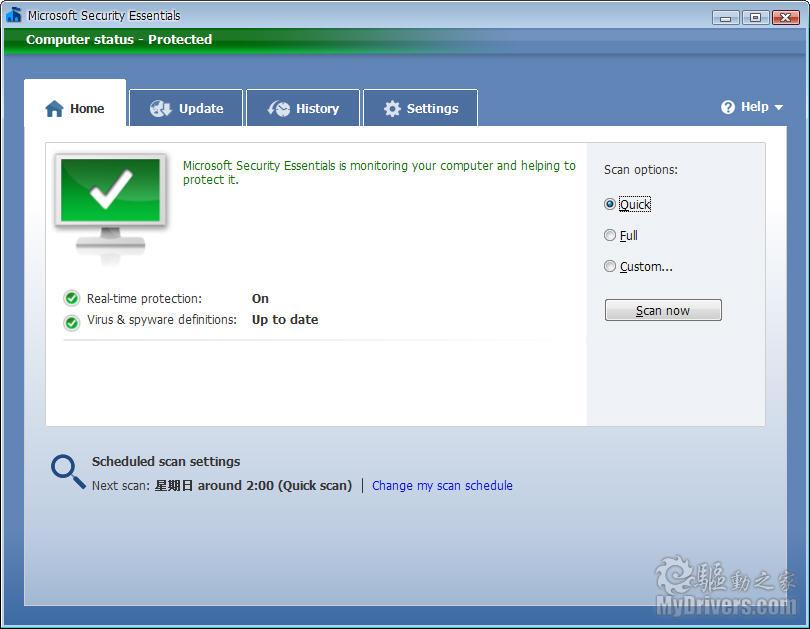The width and height of the screenshot is (810, 629).
Task: Click the 'On' real-time protection value
Action: pyautogui.click(x=260, y=298)
